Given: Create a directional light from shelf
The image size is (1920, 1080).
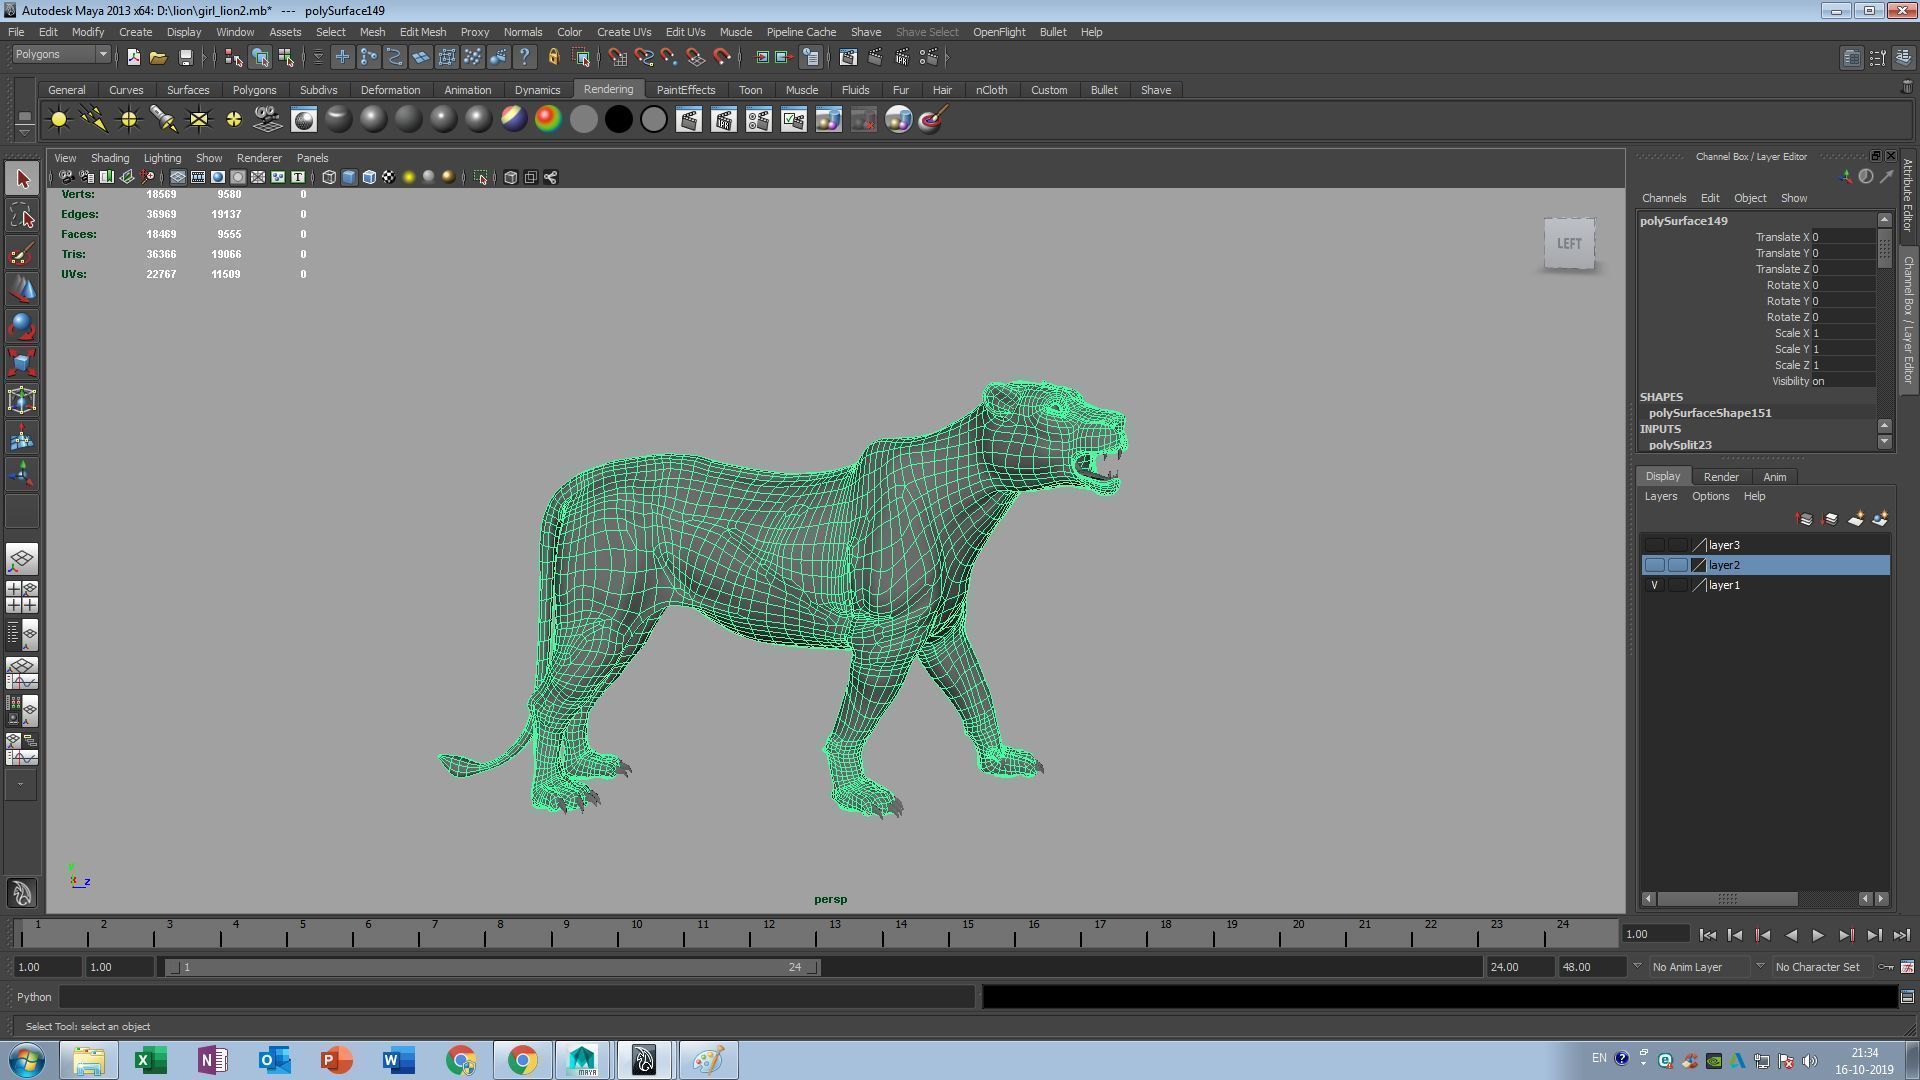Looking at the screenshot, I should coord(94,120).
